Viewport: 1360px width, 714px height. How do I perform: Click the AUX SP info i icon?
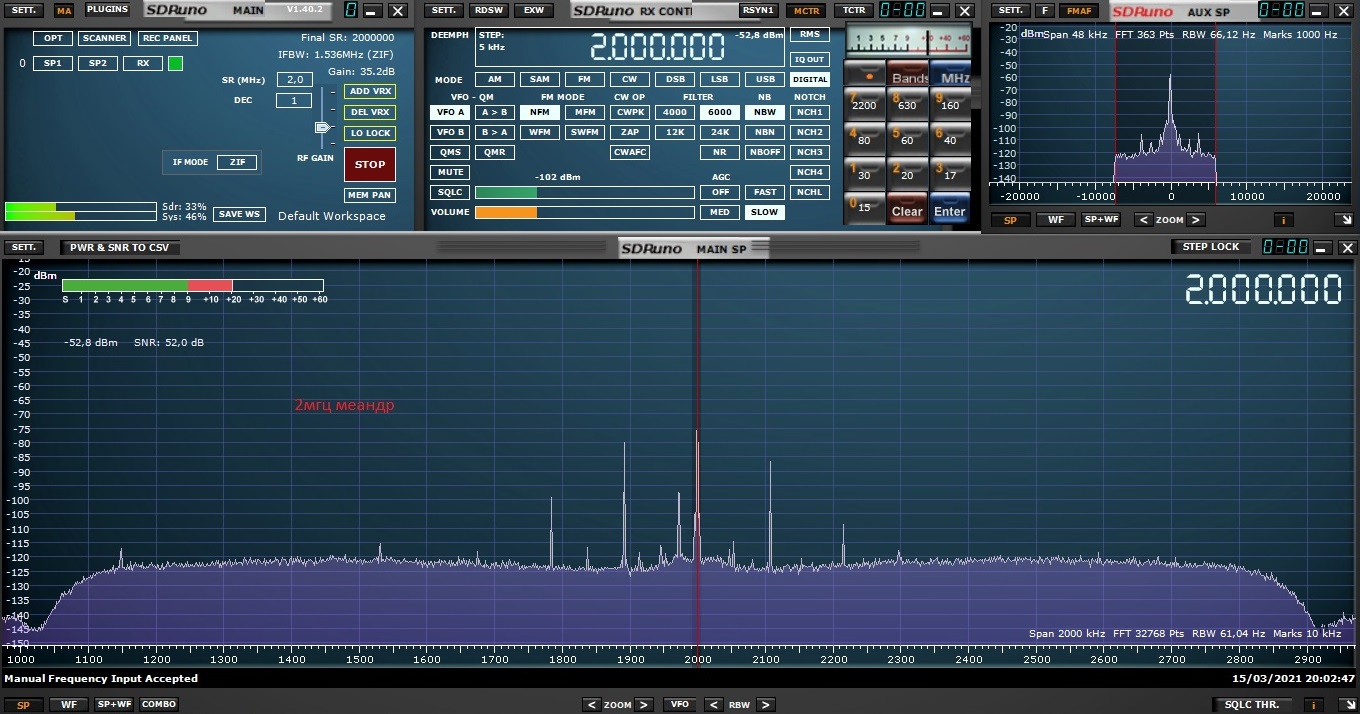point(1285,220)
